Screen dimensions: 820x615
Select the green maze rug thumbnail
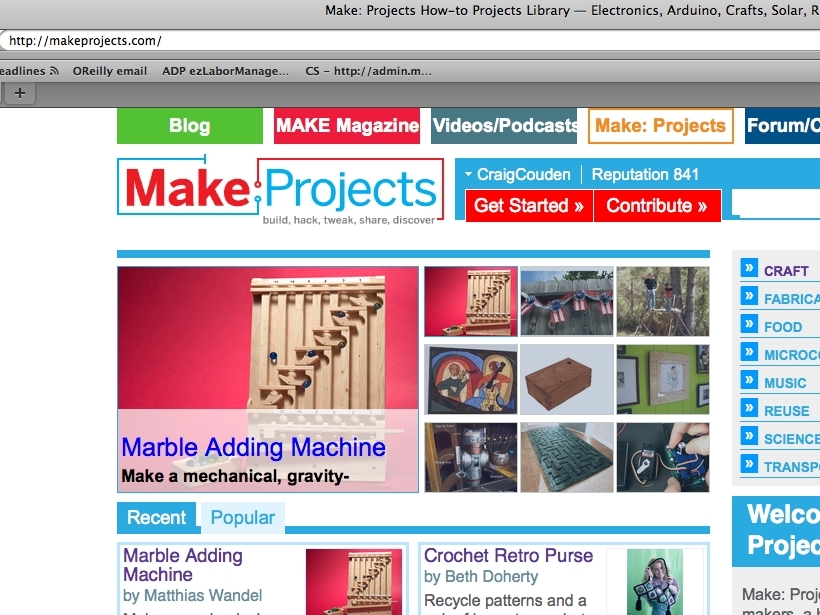point(567,458)
